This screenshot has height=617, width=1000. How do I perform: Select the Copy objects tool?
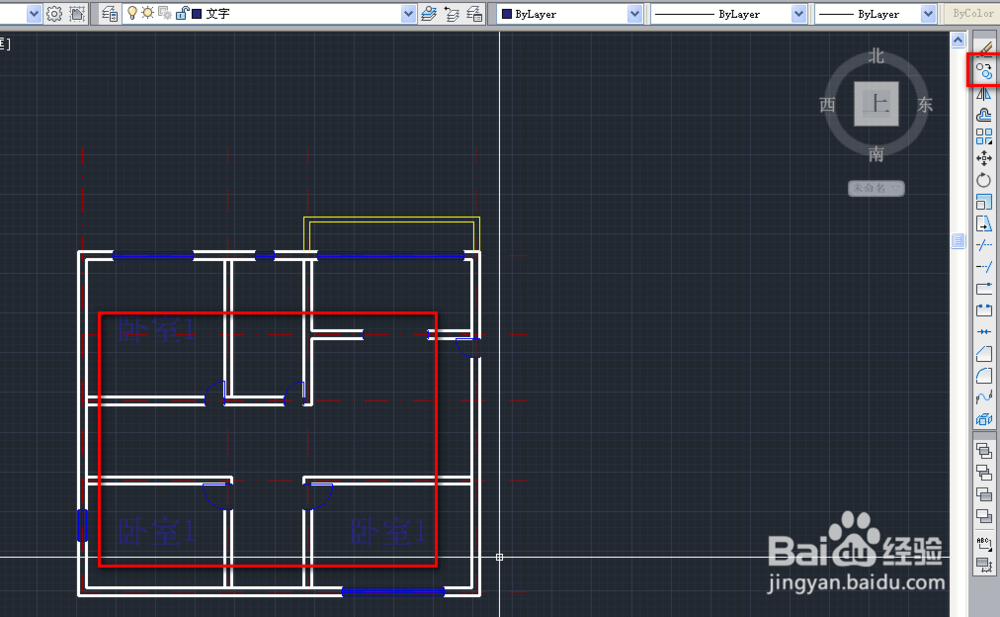[984, 71]
